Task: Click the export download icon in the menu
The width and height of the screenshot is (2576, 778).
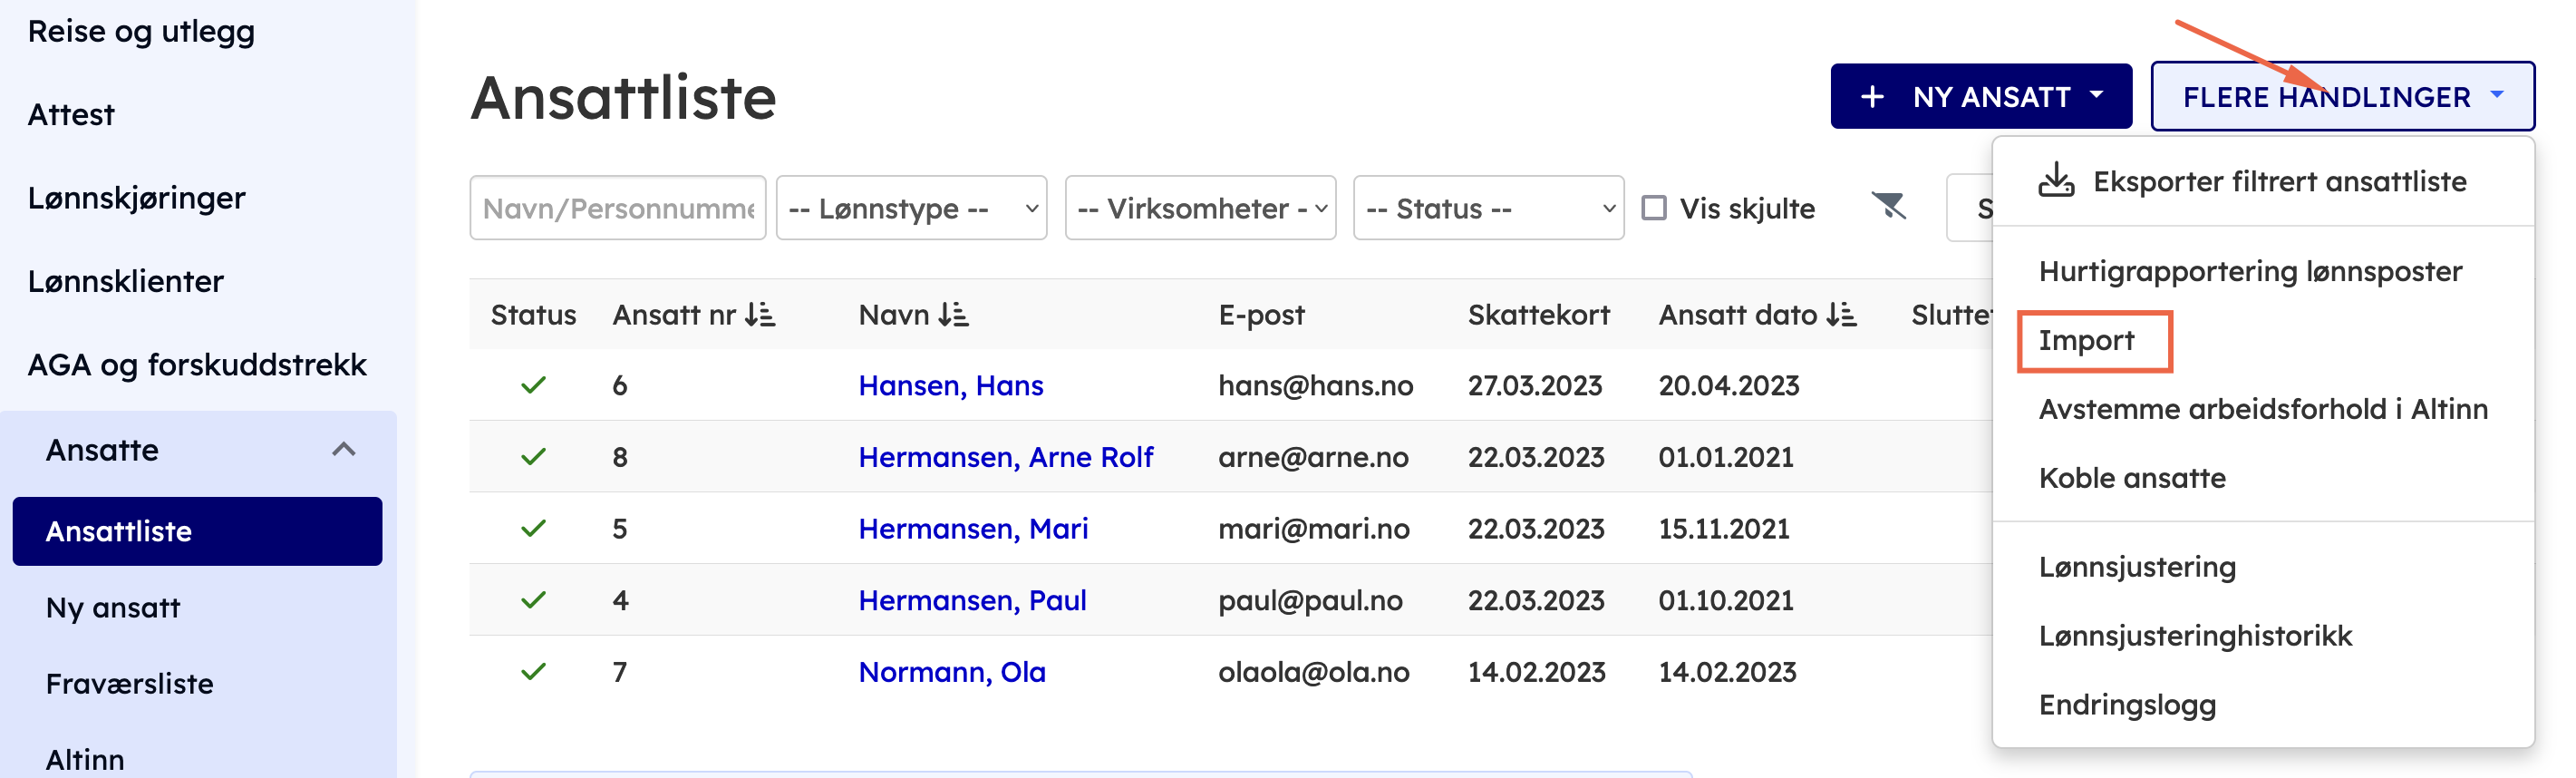Action: click(2056, 181)
